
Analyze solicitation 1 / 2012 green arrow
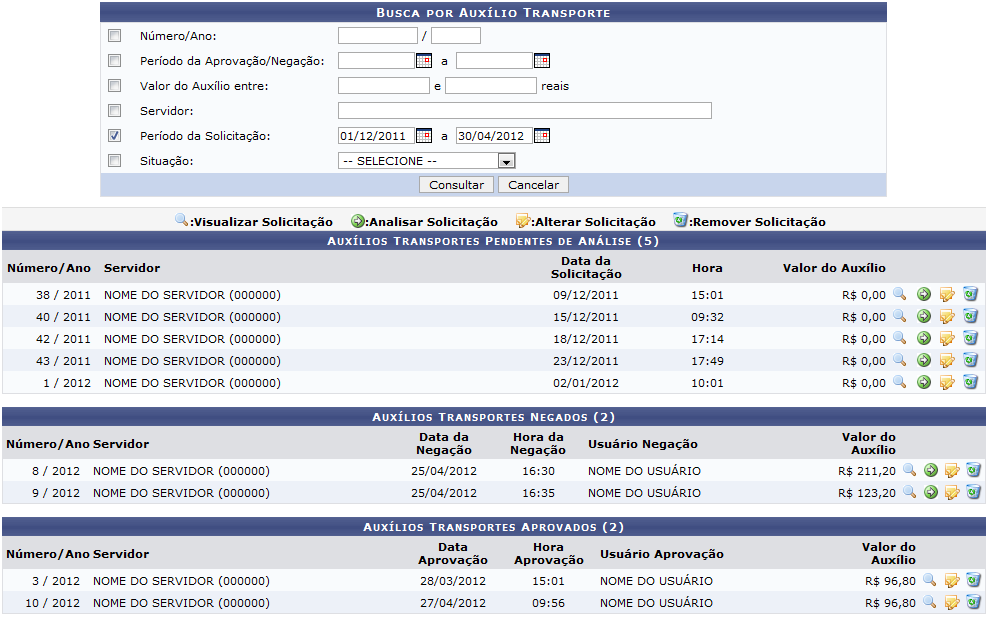[x=923, y=383]
